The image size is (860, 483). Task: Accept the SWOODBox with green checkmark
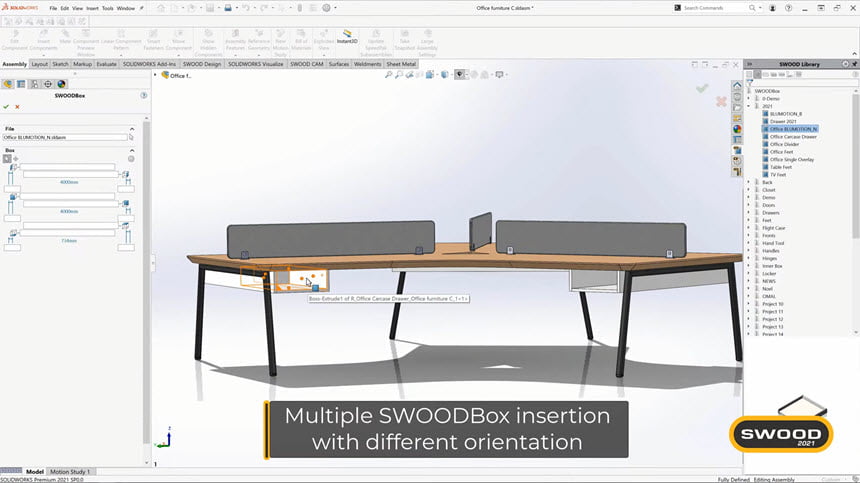click(6, 106)
